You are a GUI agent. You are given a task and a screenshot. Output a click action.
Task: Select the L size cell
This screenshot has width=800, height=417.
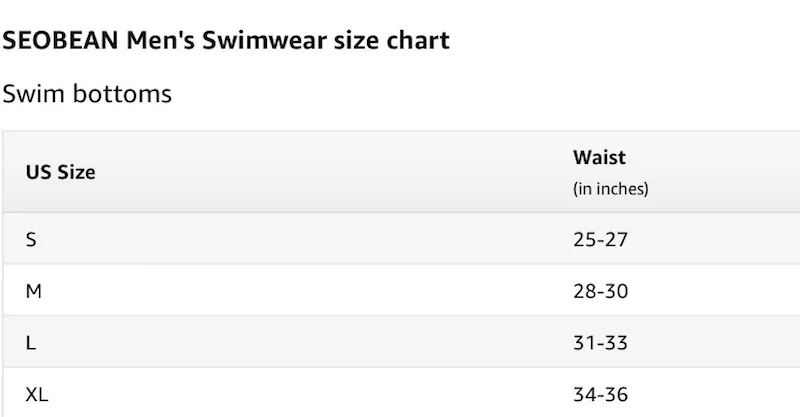click(31, 343)
